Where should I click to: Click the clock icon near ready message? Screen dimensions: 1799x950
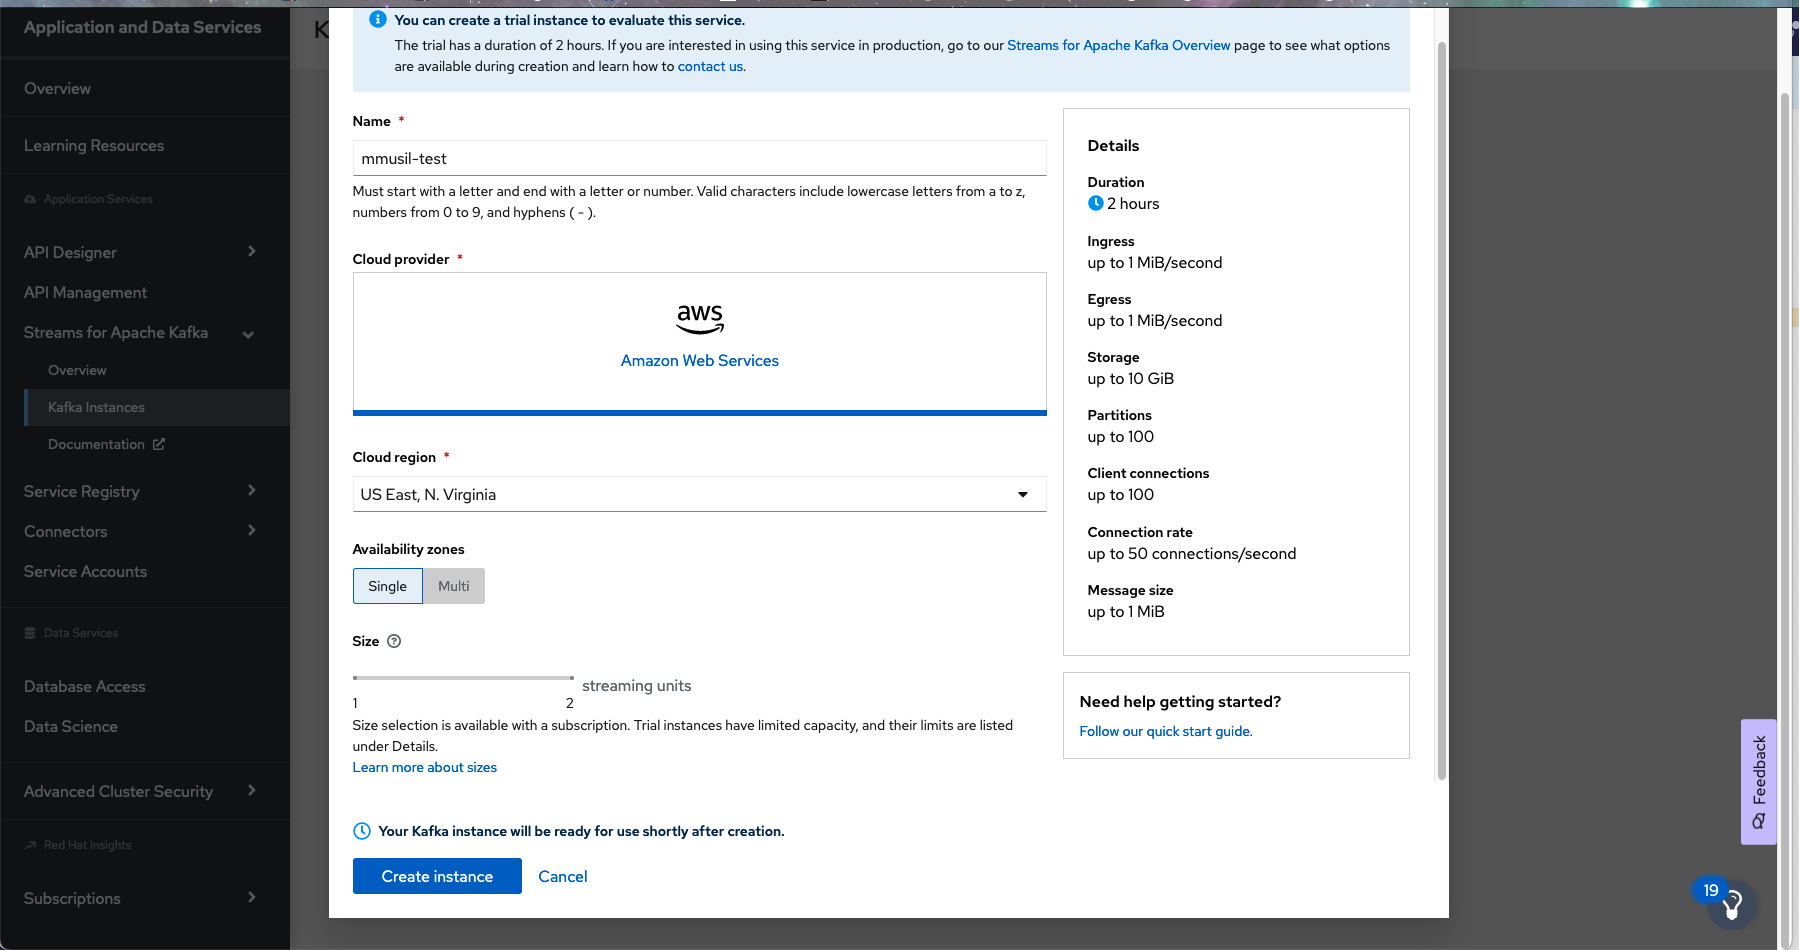pos(362,831)
